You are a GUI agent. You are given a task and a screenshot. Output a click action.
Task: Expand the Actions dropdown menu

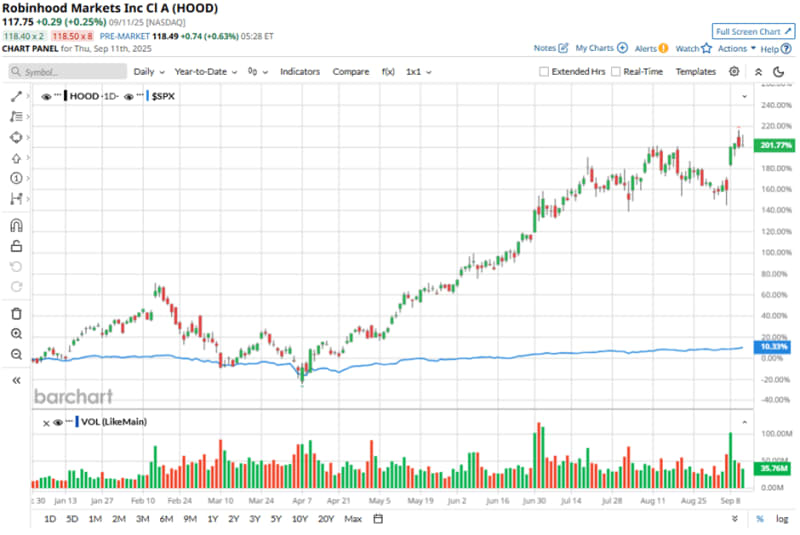[736, 48]
